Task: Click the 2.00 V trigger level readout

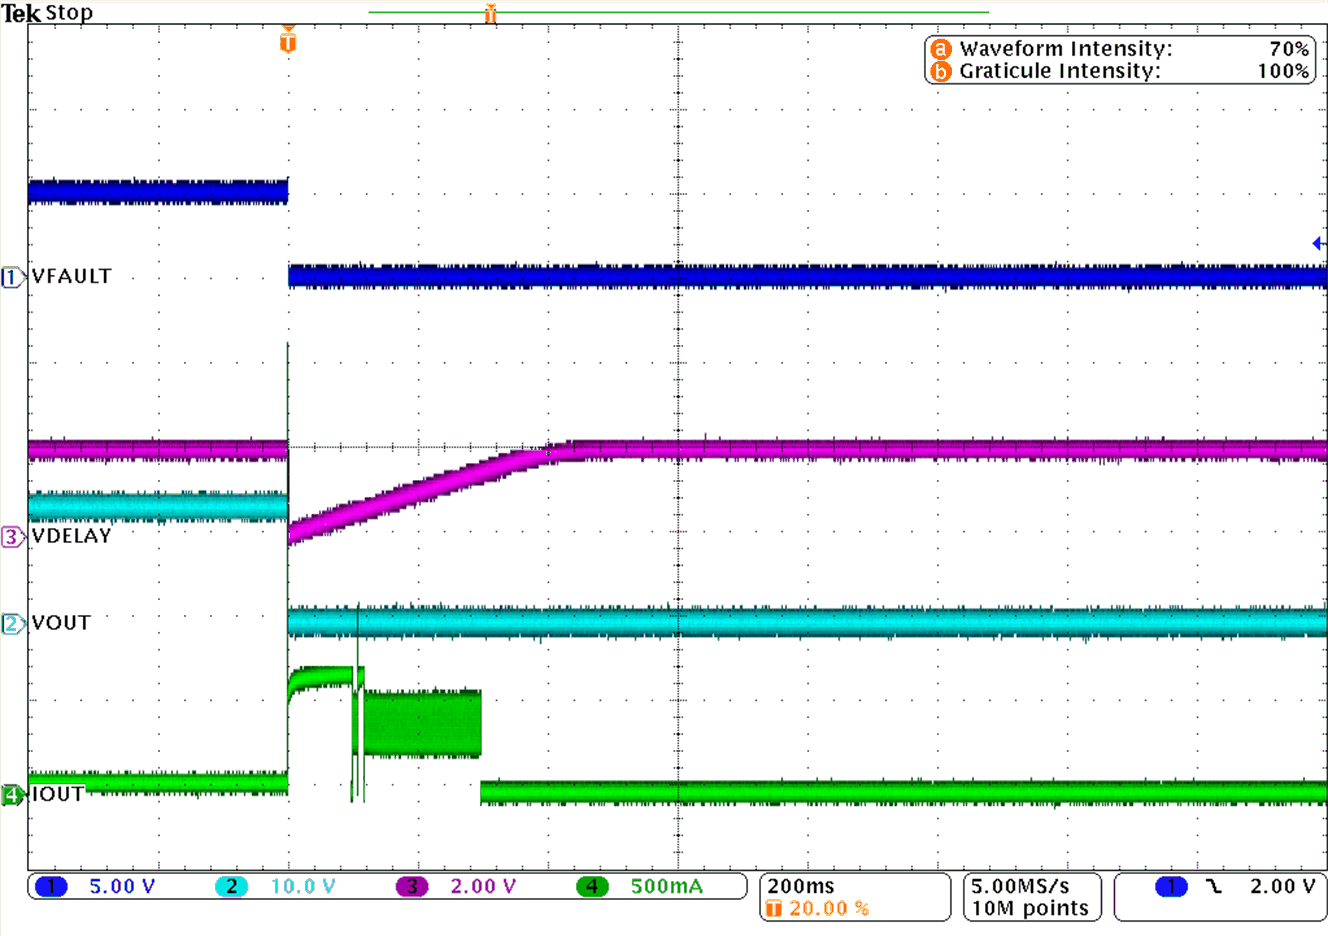Action: coord(1282,887)
